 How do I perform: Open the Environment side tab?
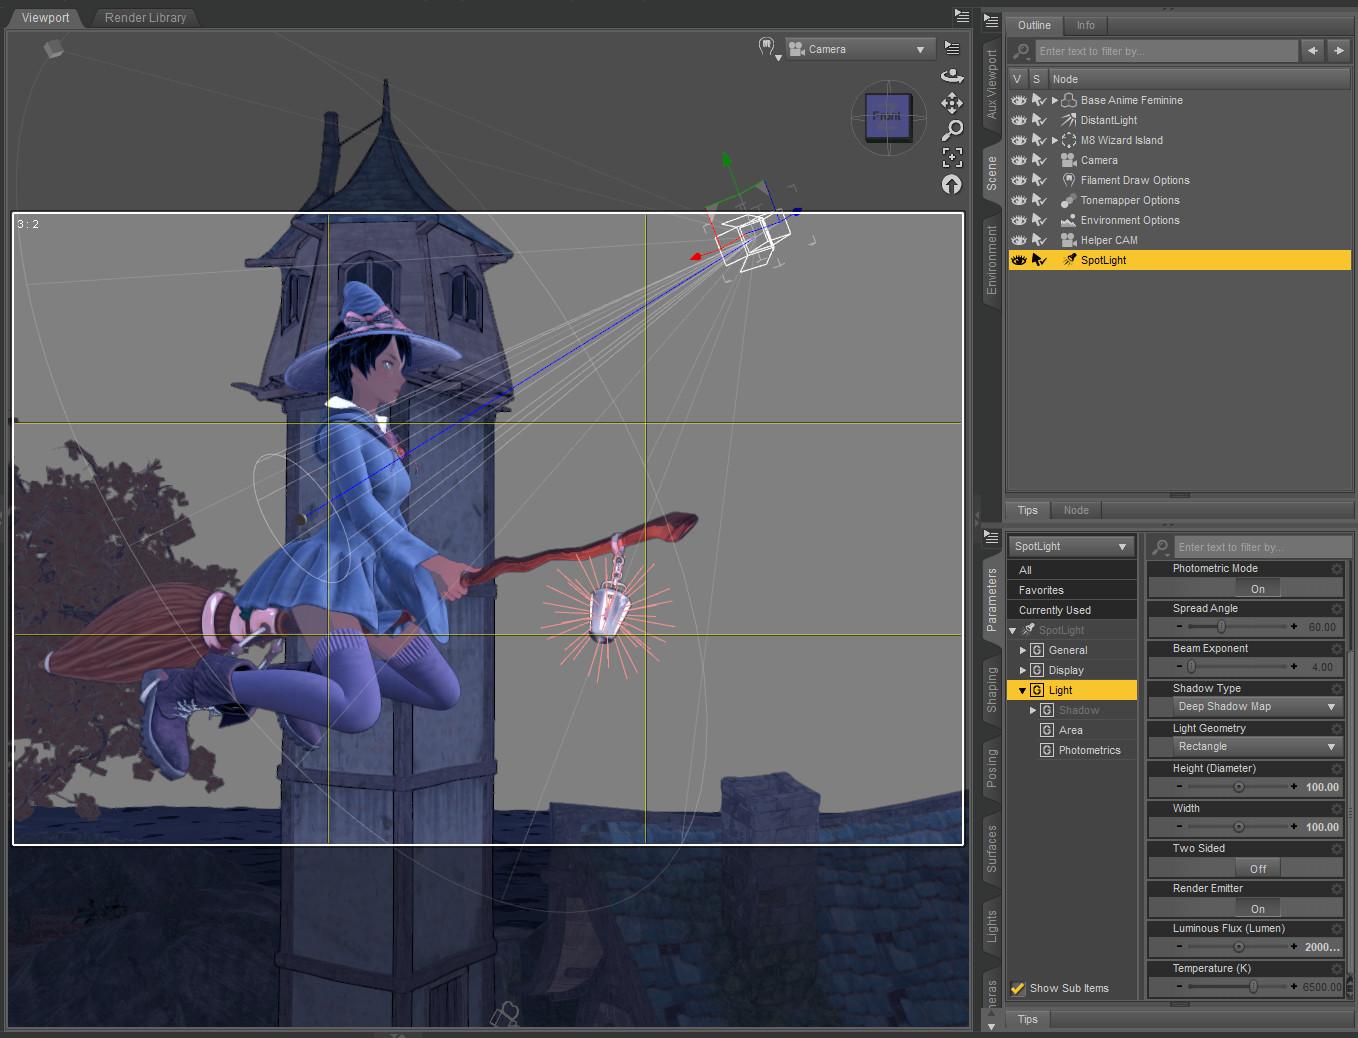[x=992, y=259]
